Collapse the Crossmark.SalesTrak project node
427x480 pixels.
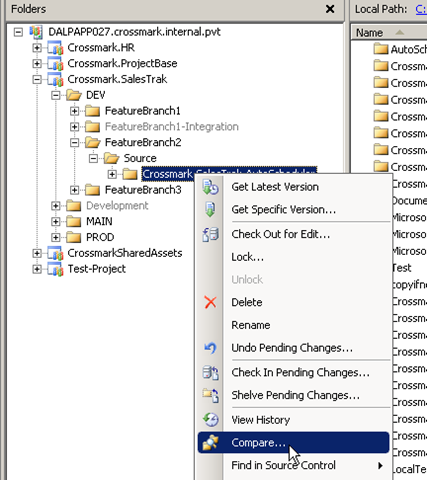(x=37, y=79)
